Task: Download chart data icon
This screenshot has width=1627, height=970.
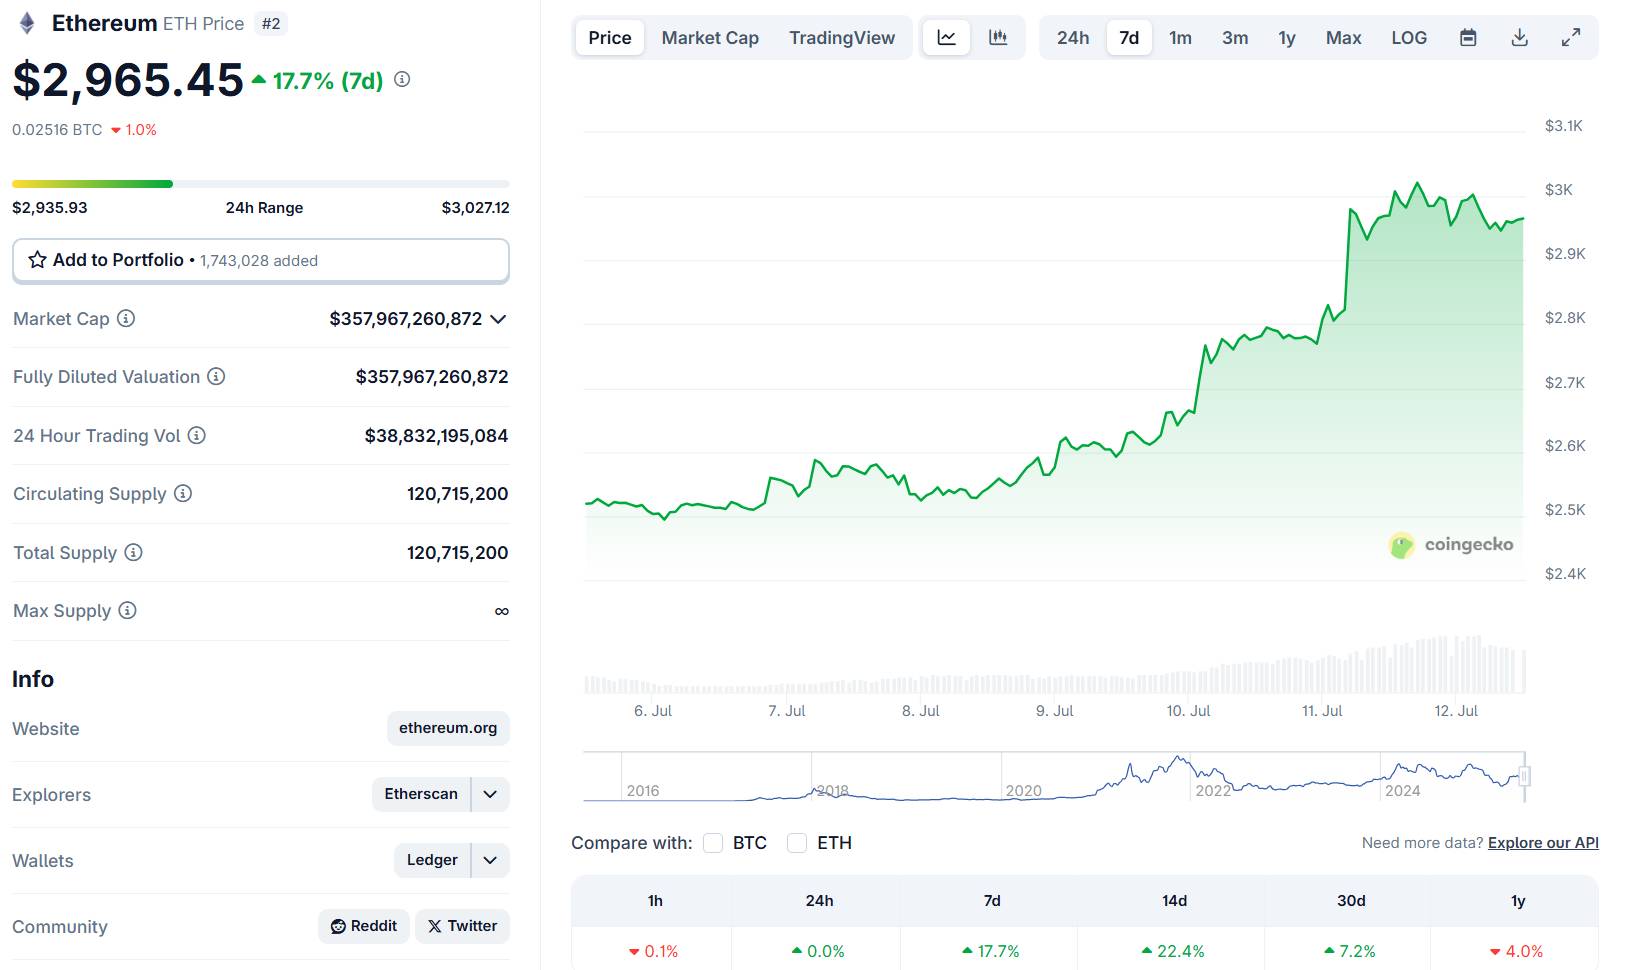Action: (1520, 38)
